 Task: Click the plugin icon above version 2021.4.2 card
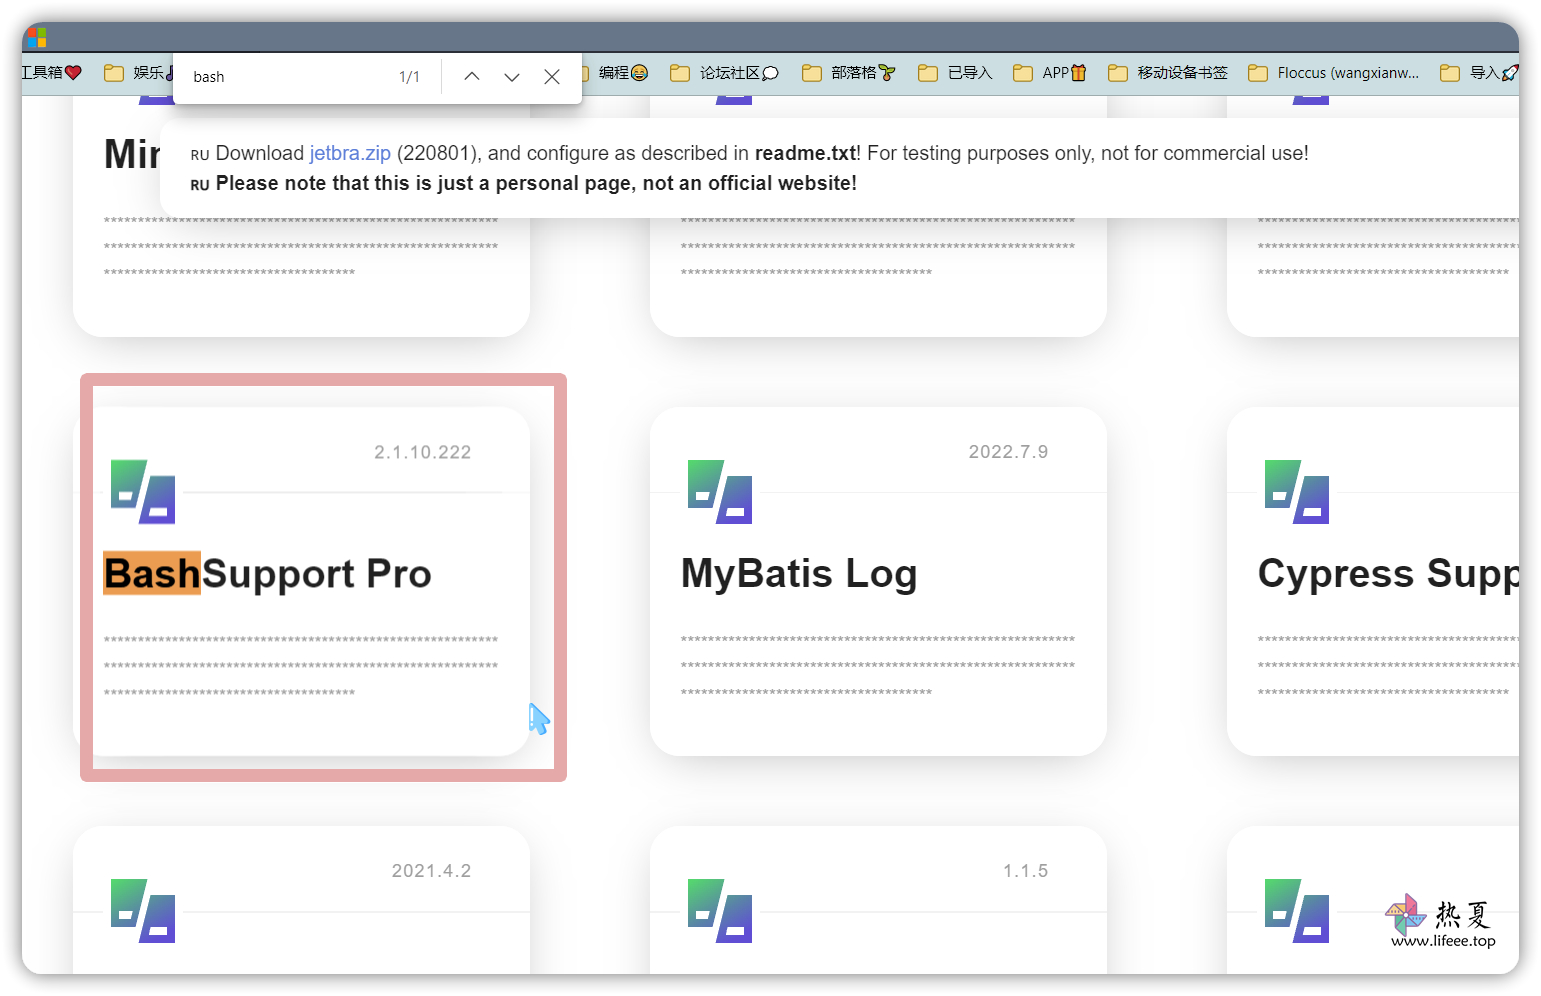143,911
